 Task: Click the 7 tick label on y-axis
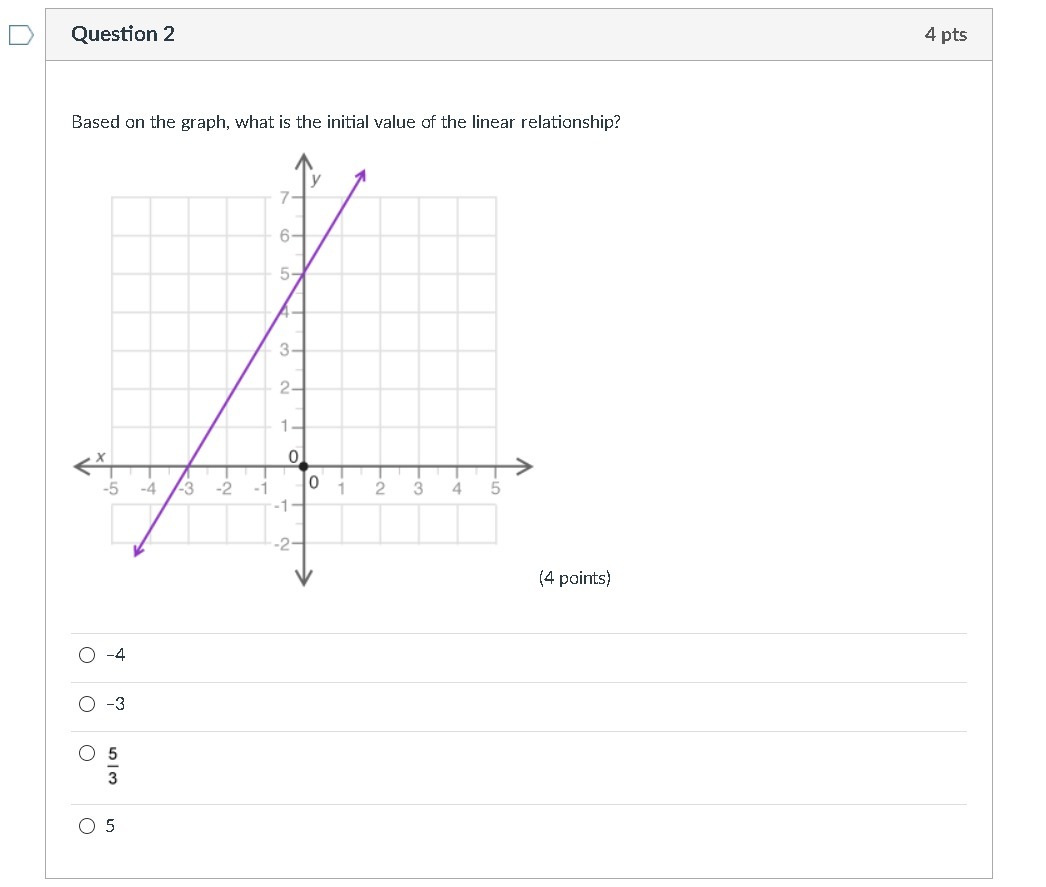pos(285,197)
